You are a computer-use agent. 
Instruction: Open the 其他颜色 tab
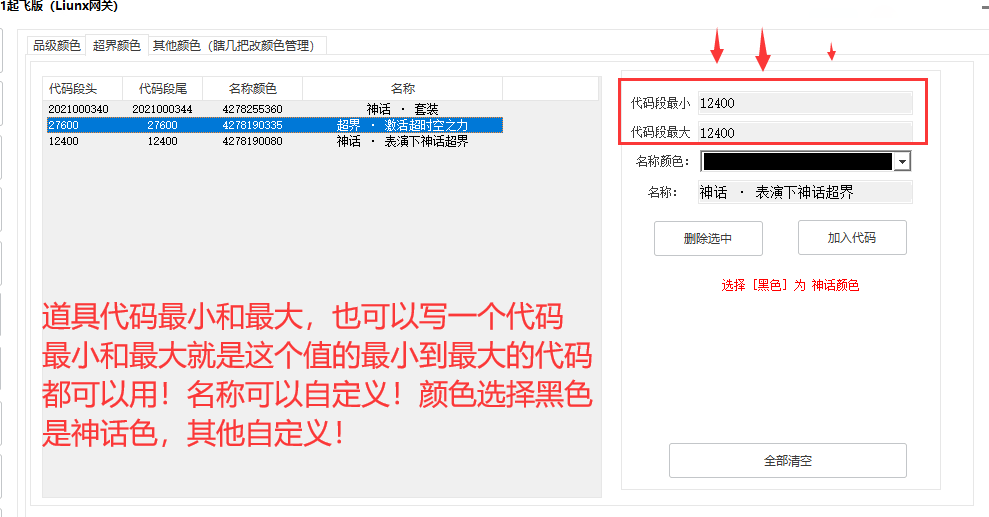click(237, 45)
